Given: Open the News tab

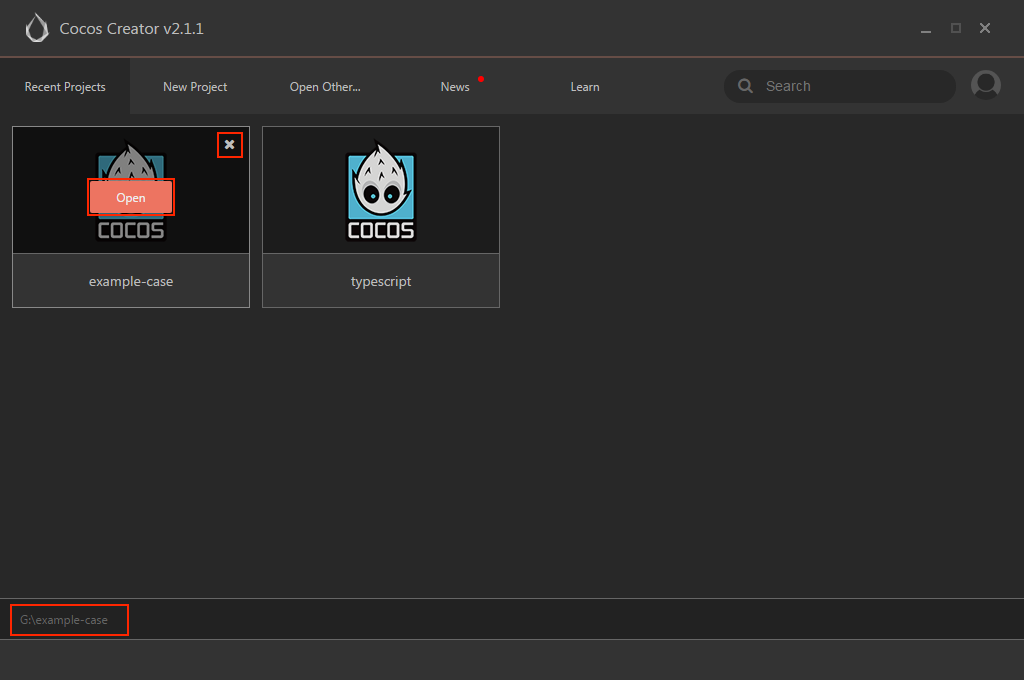Looking at the screenshot, I should pyautogui.click(x=455, y=86).
